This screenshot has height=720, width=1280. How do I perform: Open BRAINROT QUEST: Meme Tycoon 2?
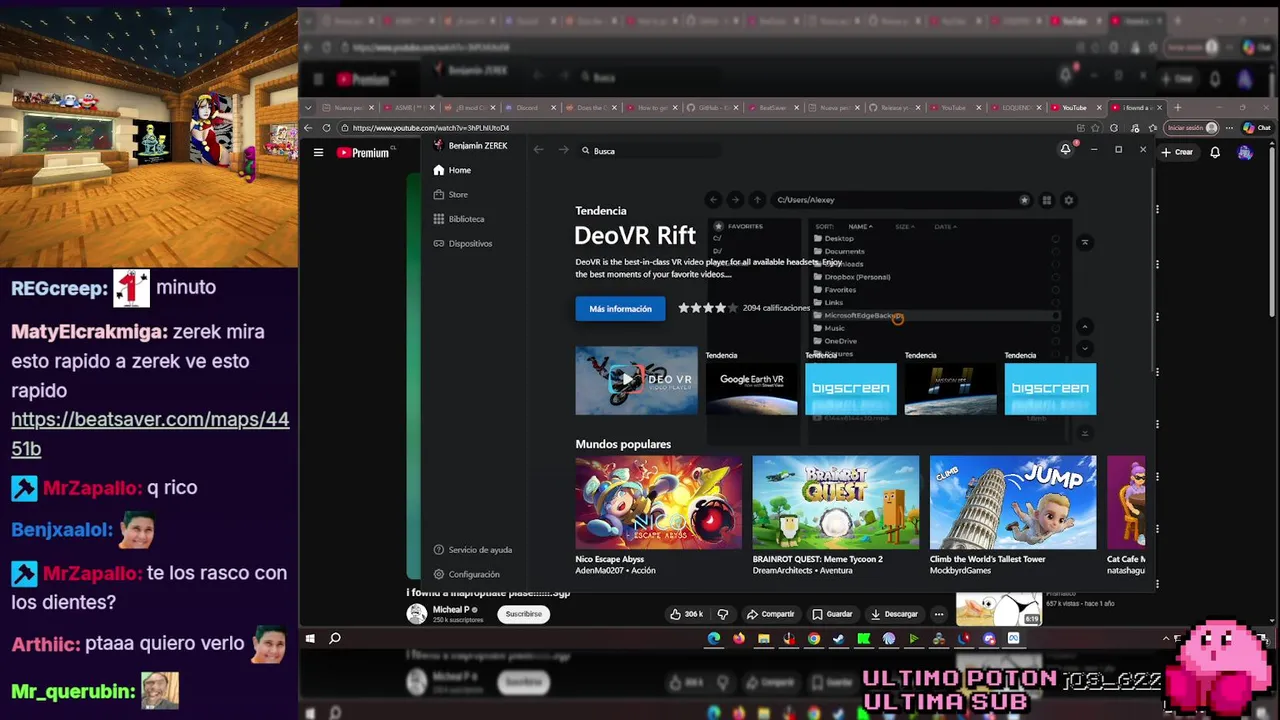coord(835,502)
